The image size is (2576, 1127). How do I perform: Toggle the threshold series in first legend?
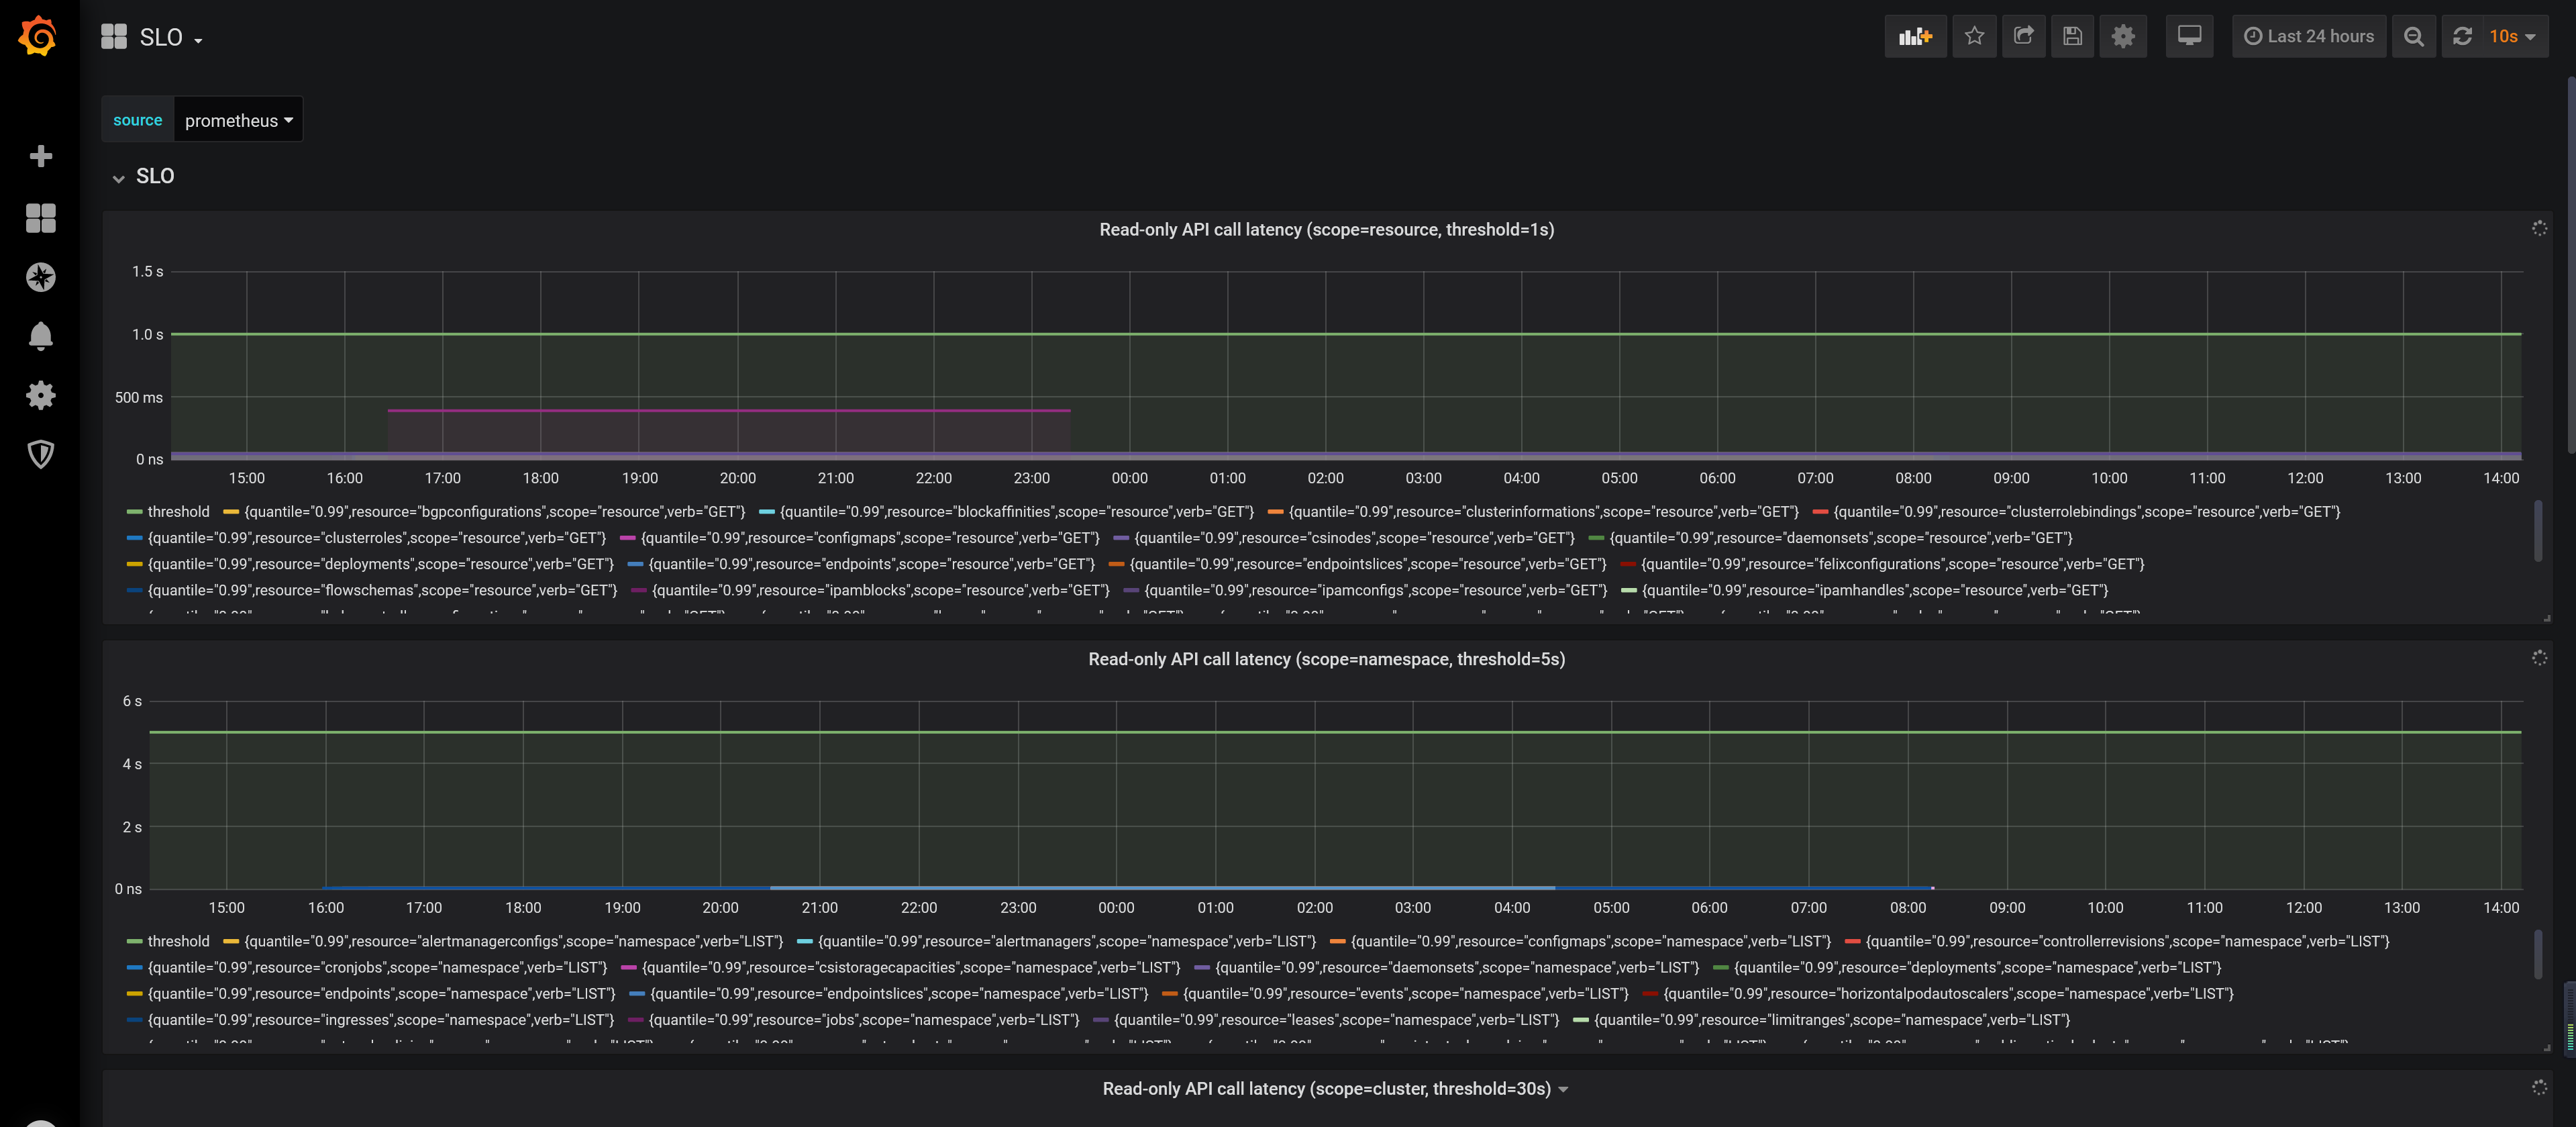coord(178,512)
